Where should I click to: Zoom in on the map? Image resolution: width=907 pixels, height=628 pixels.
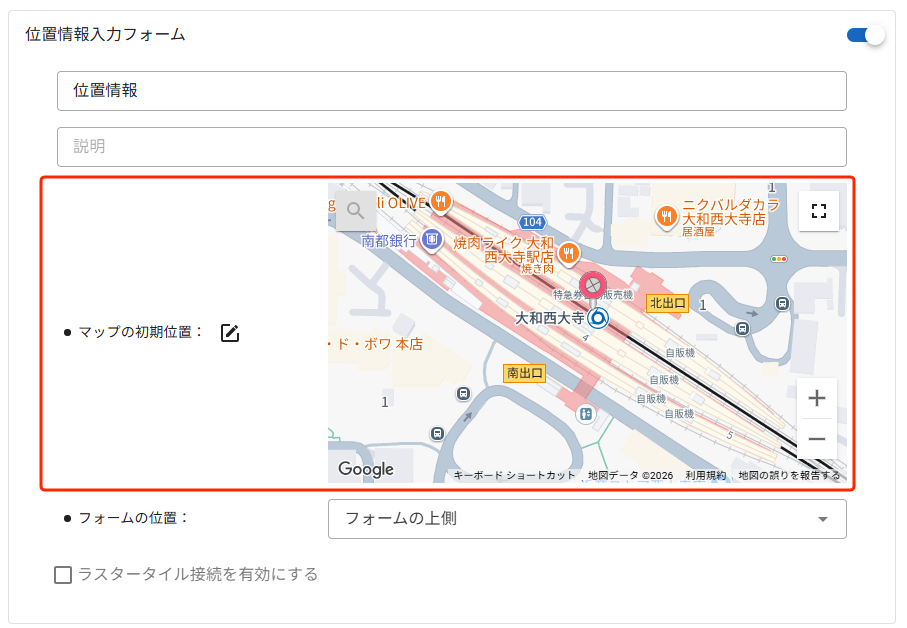coord(817,398)
